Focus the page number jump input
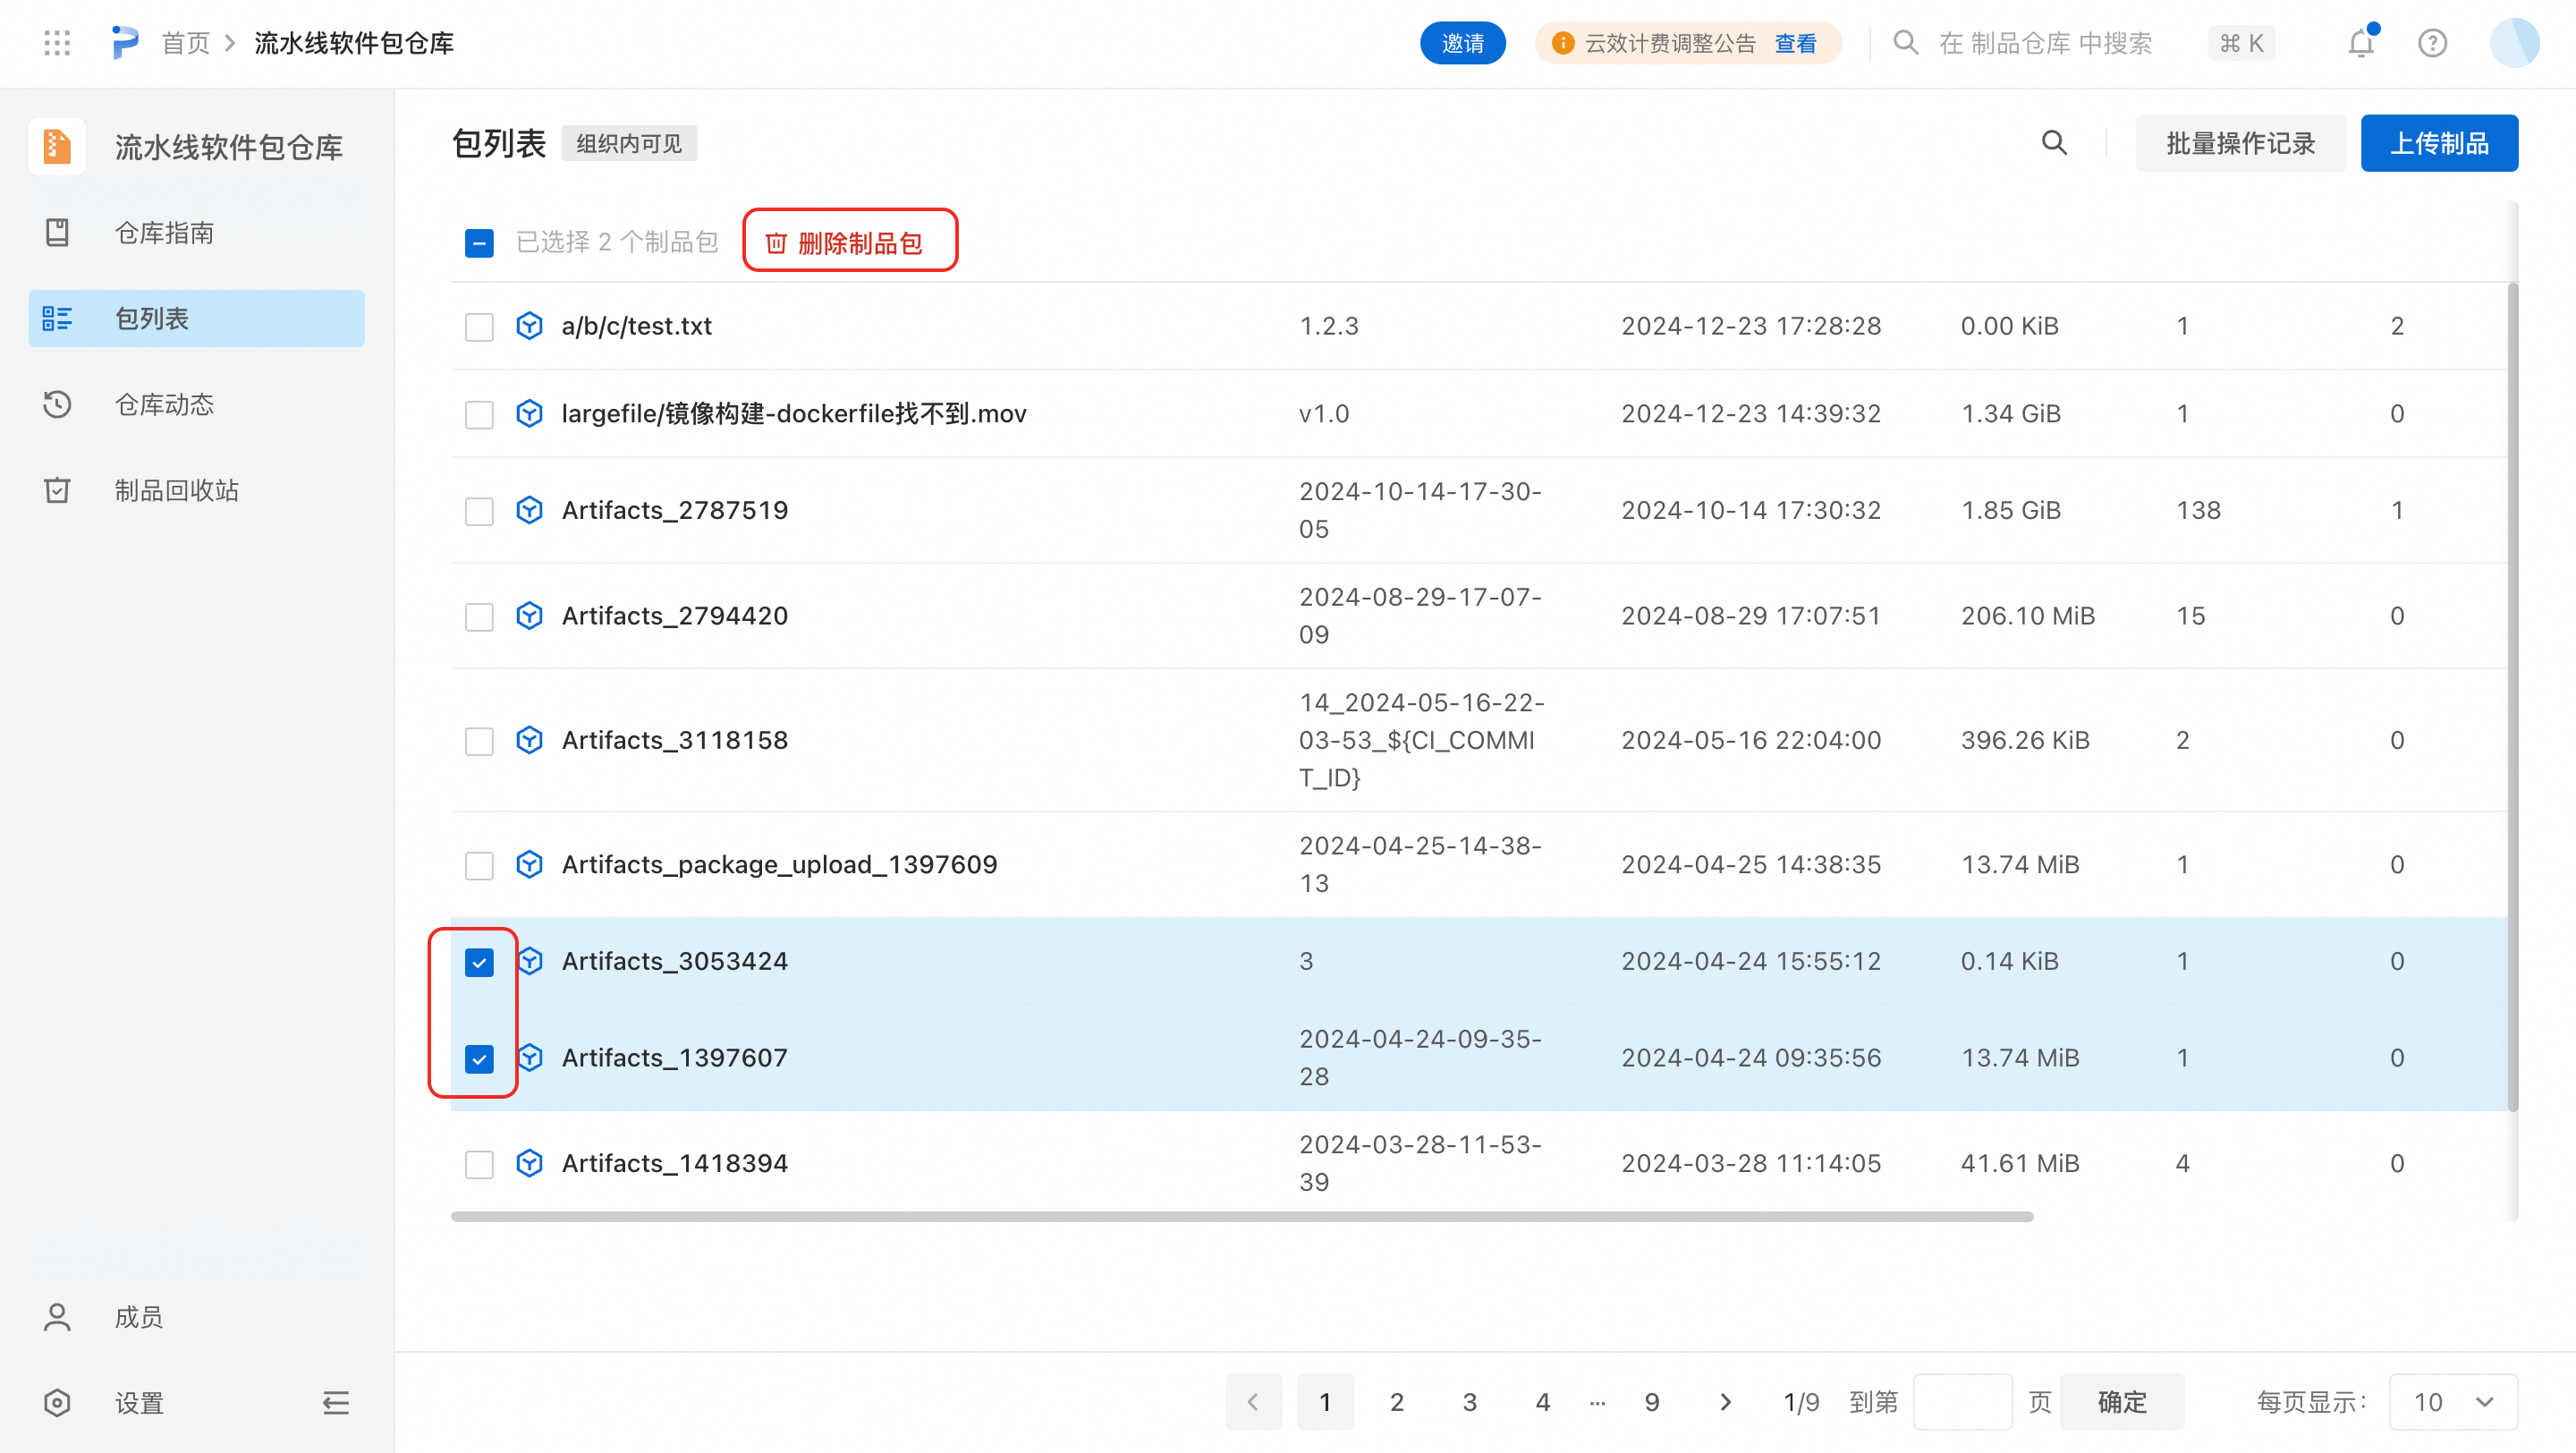2576x1453 pixels. point(1962,1402)
